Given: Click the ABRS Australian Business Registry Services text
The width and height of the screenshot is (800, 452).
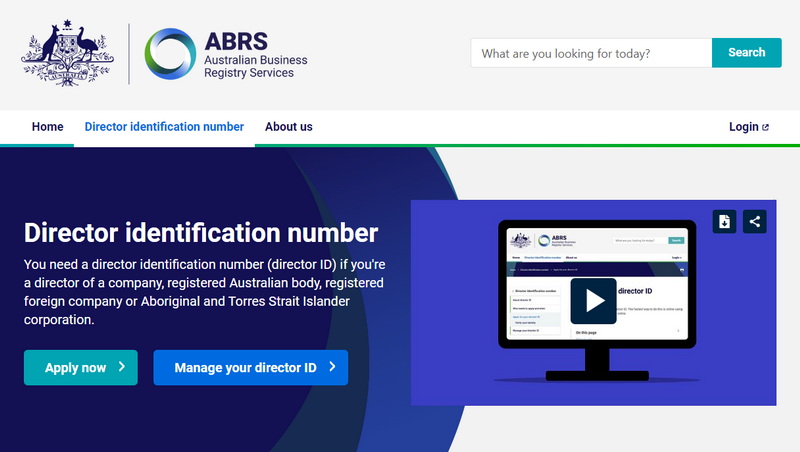Looking at the screenshot, I should [x=256, y=55].
